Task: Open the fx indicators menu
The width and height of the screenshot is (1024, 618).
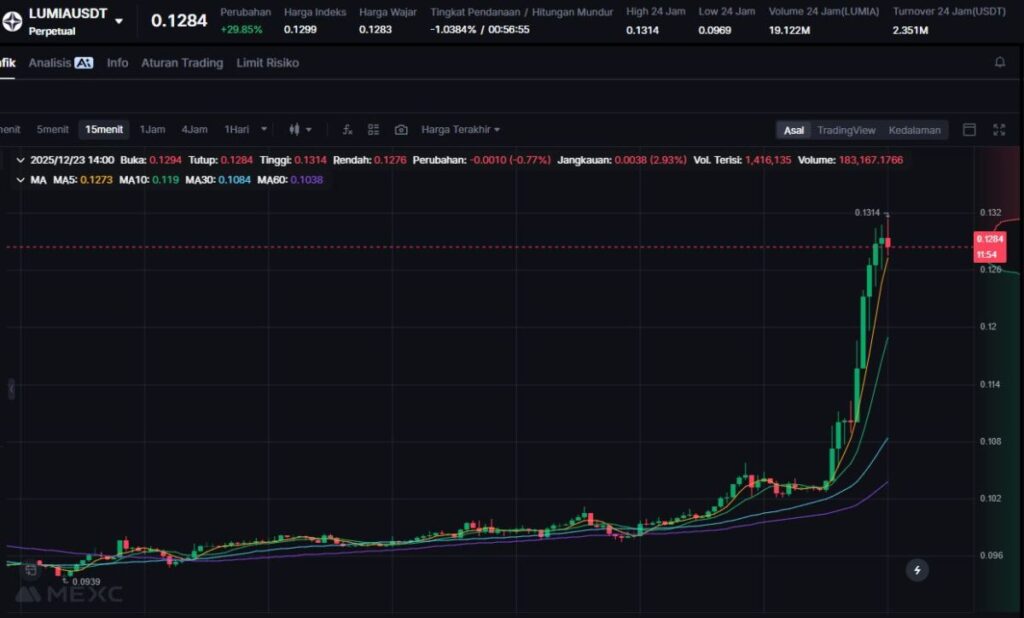Action: click(x=347, y=130)
